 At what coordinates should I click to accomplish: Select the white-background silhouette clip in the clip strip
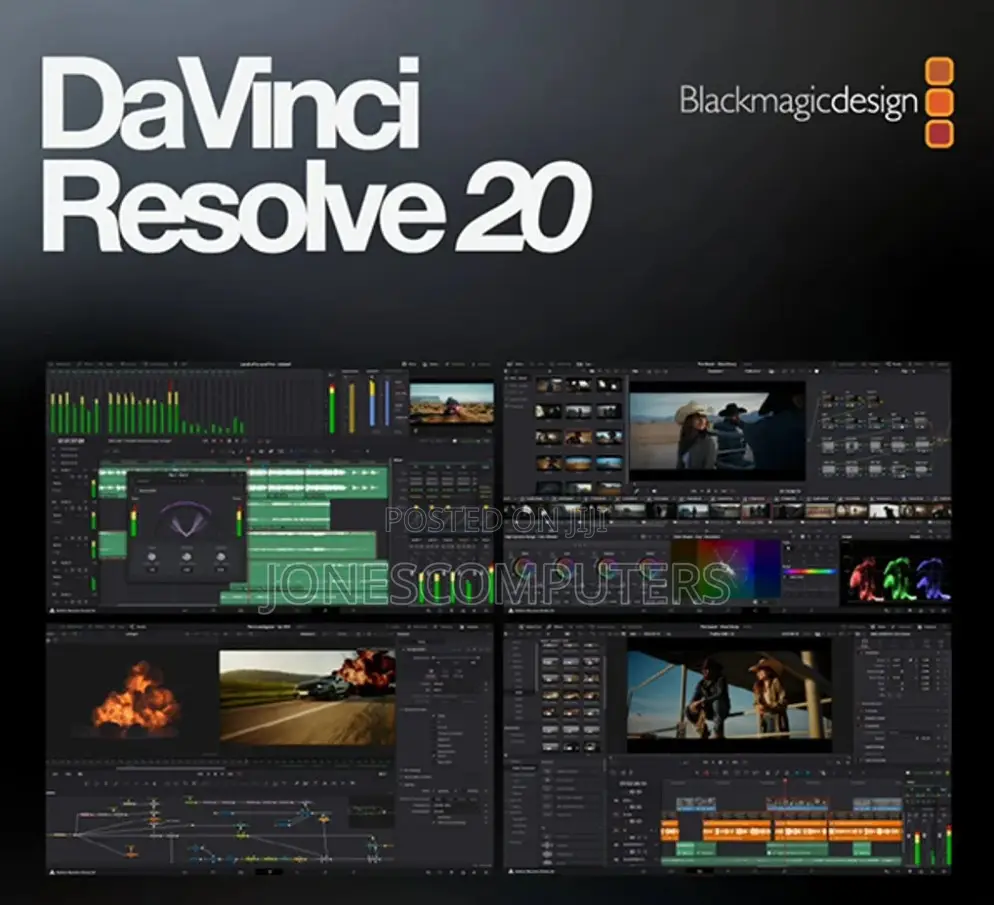pyautogui.click(x=883, y=511)
